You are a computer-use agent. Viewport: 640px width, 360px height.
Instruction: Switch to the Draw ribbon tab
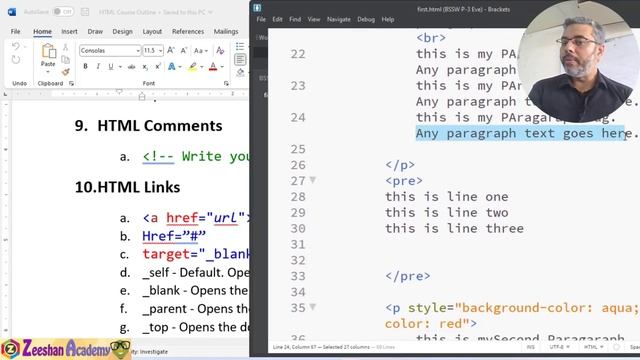(x=95, y=31)
